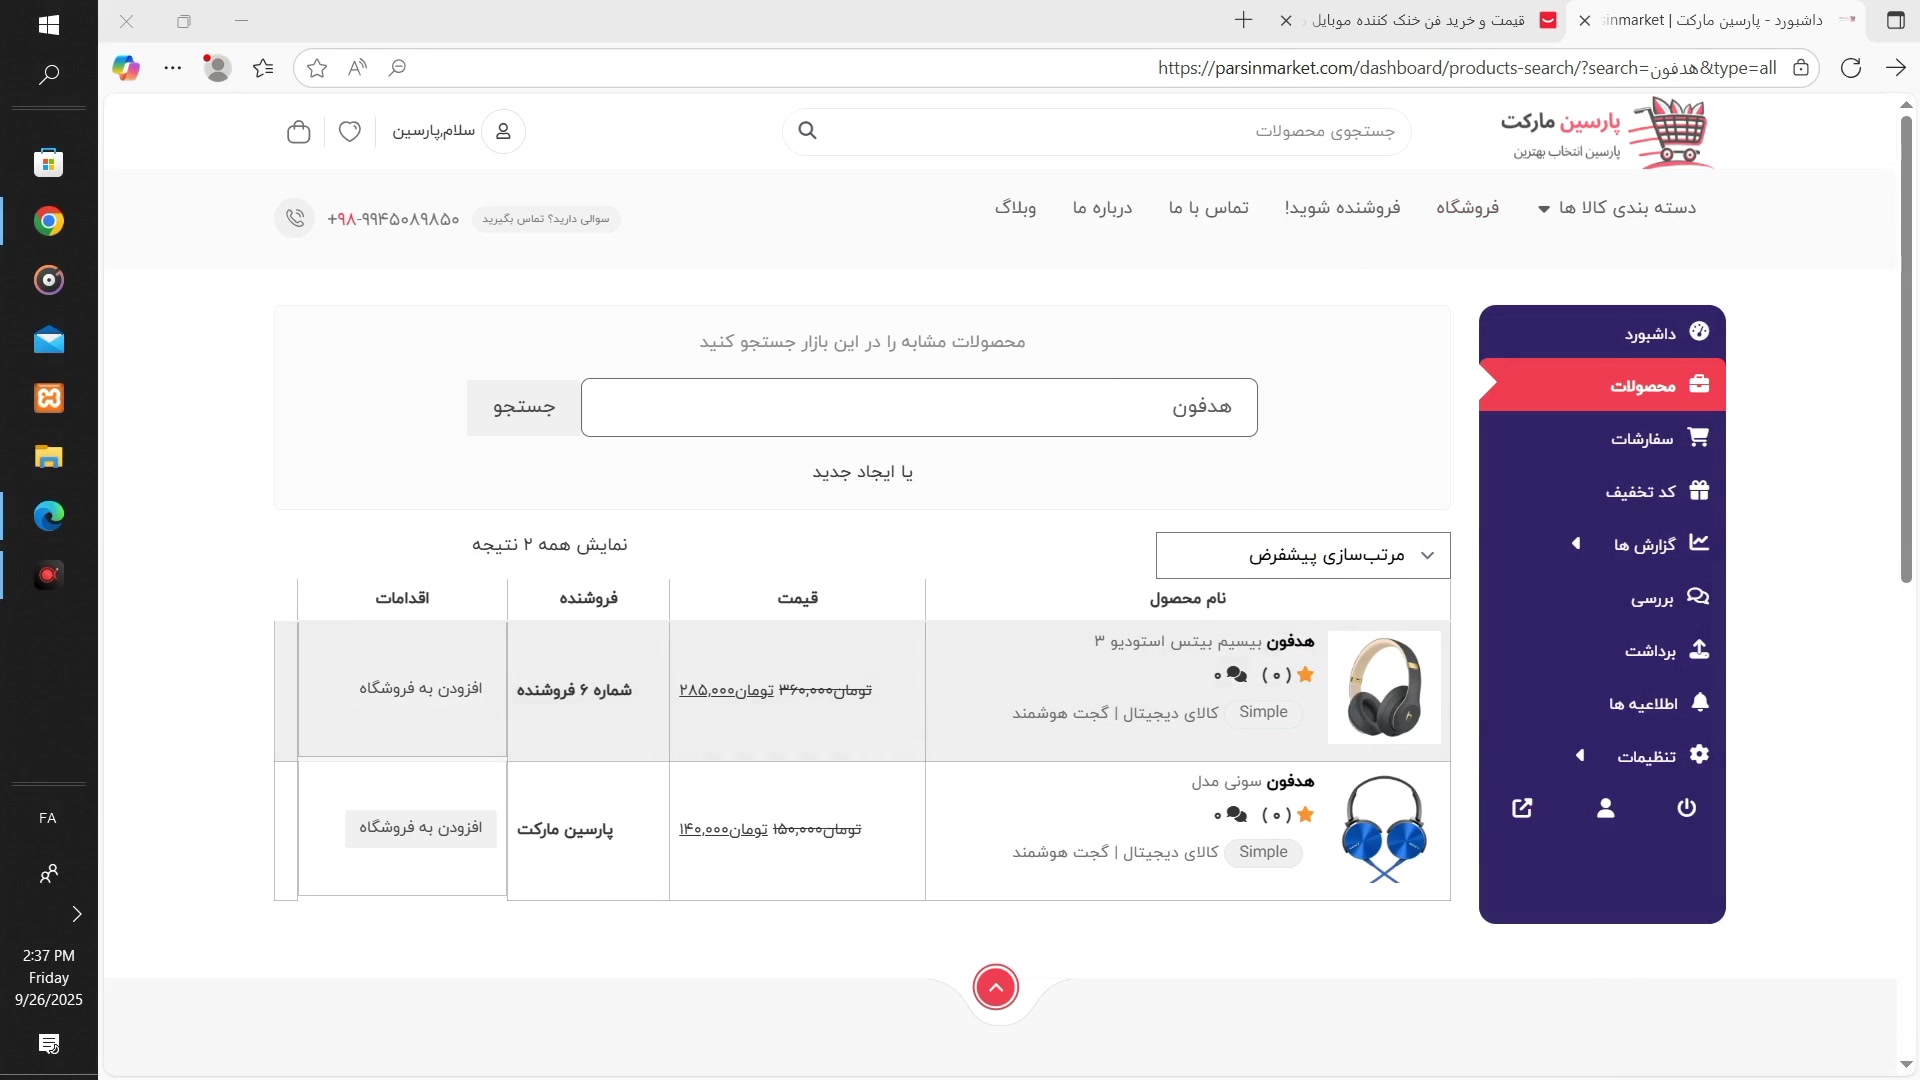The width and height of the screenshot is (1920, 1080).
Task: Add the Sony headphone to the store
Action: [x=420, y=828]
